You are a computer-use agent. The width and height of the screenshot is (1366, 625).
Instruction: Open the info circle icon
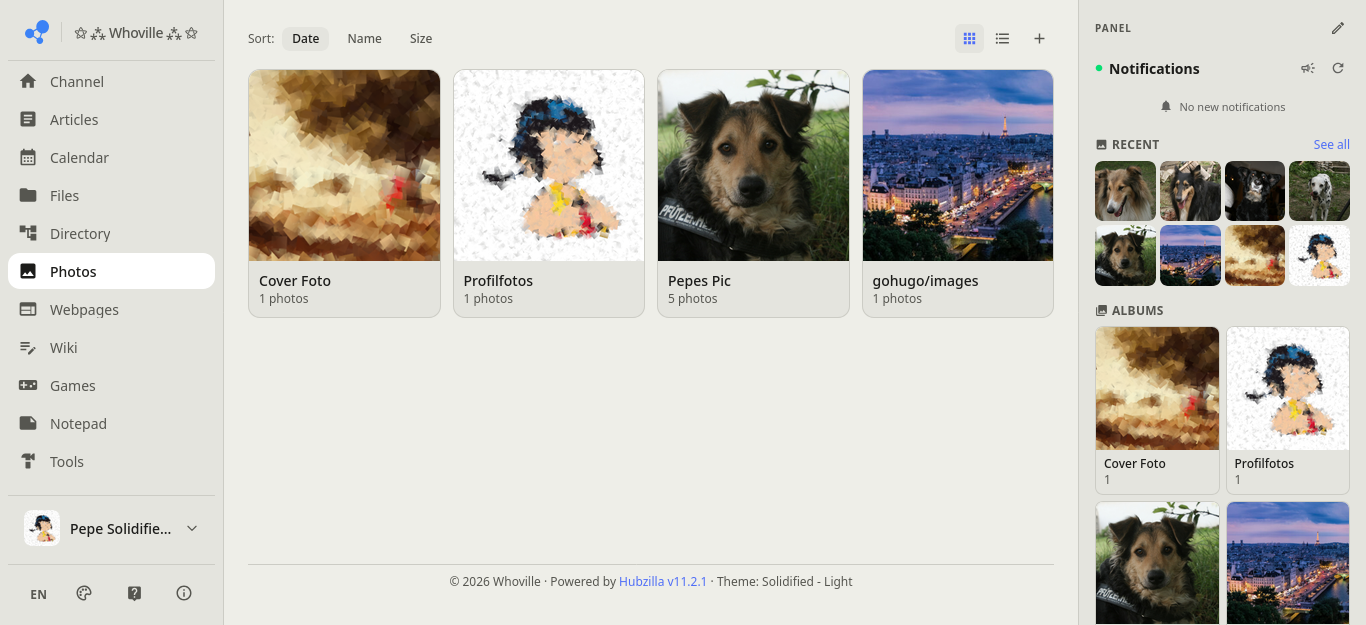tap(184, 593)
